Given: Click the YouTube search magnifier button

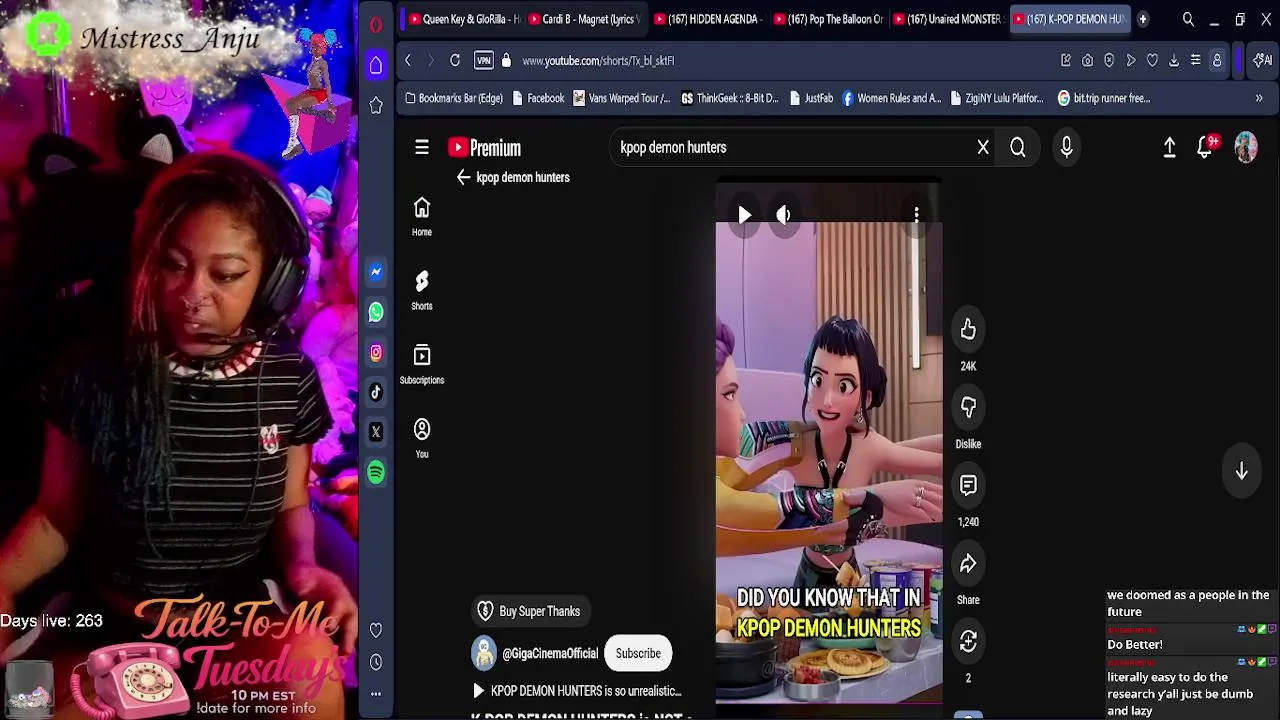Looking at the screenshot, I should 1017,148.
